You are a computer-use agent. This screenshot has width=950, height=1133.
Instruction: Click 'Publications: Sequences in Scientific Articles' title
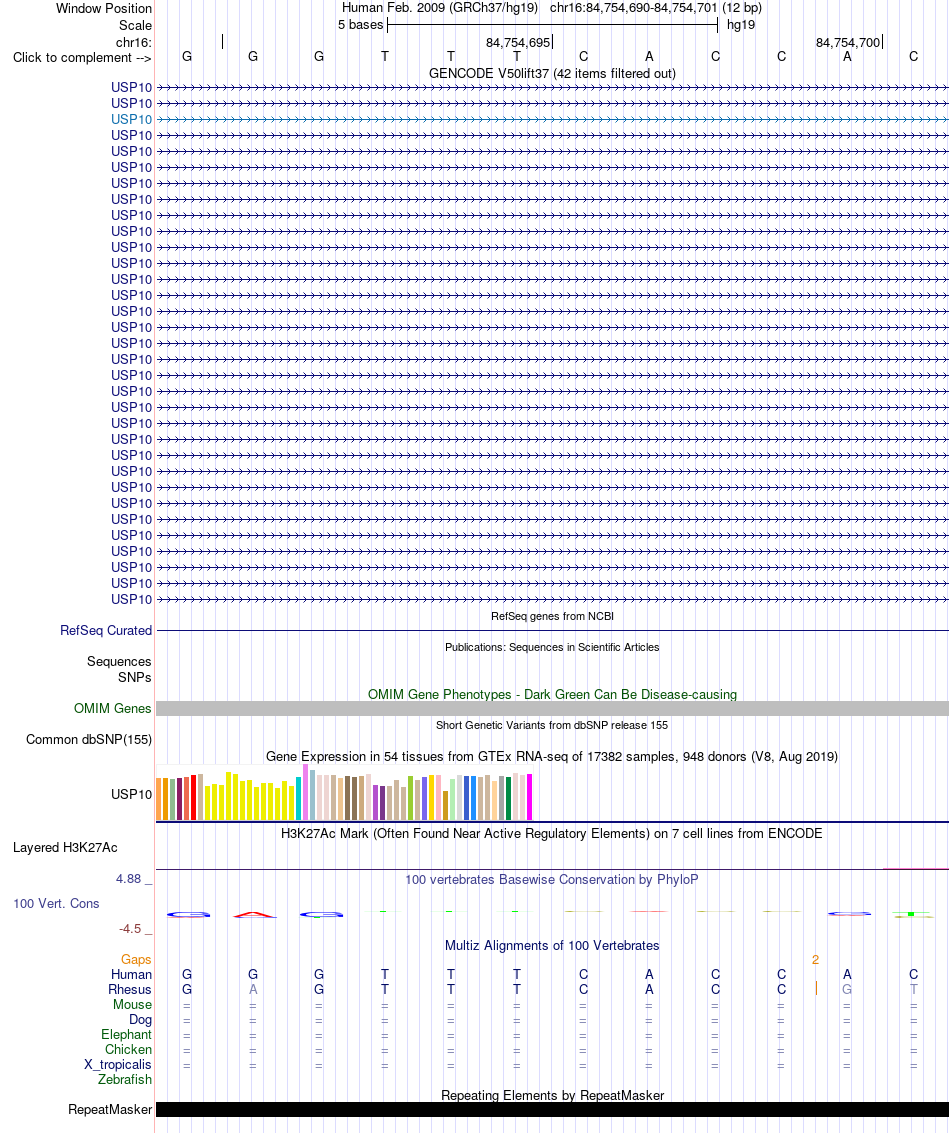[x=552, y=647]
